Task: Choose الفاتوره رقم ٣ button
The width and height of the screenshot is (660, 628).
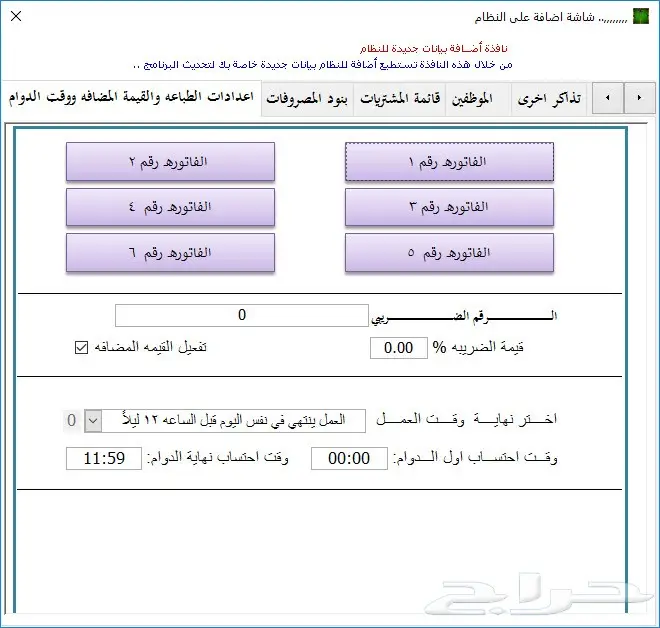Action: [x=449, y=207]
